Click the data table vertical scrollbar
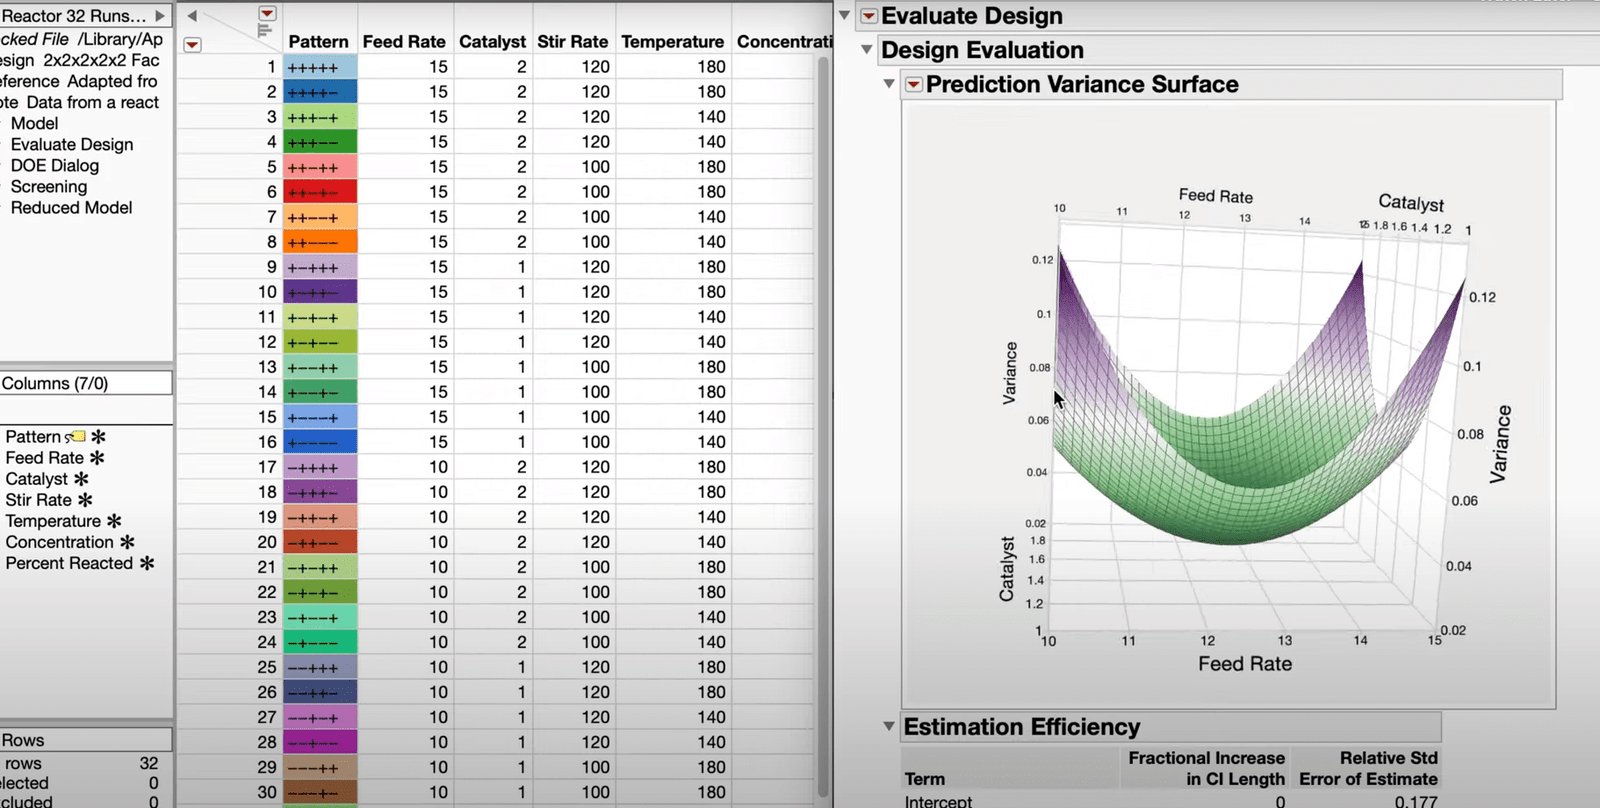 point(823,400)
